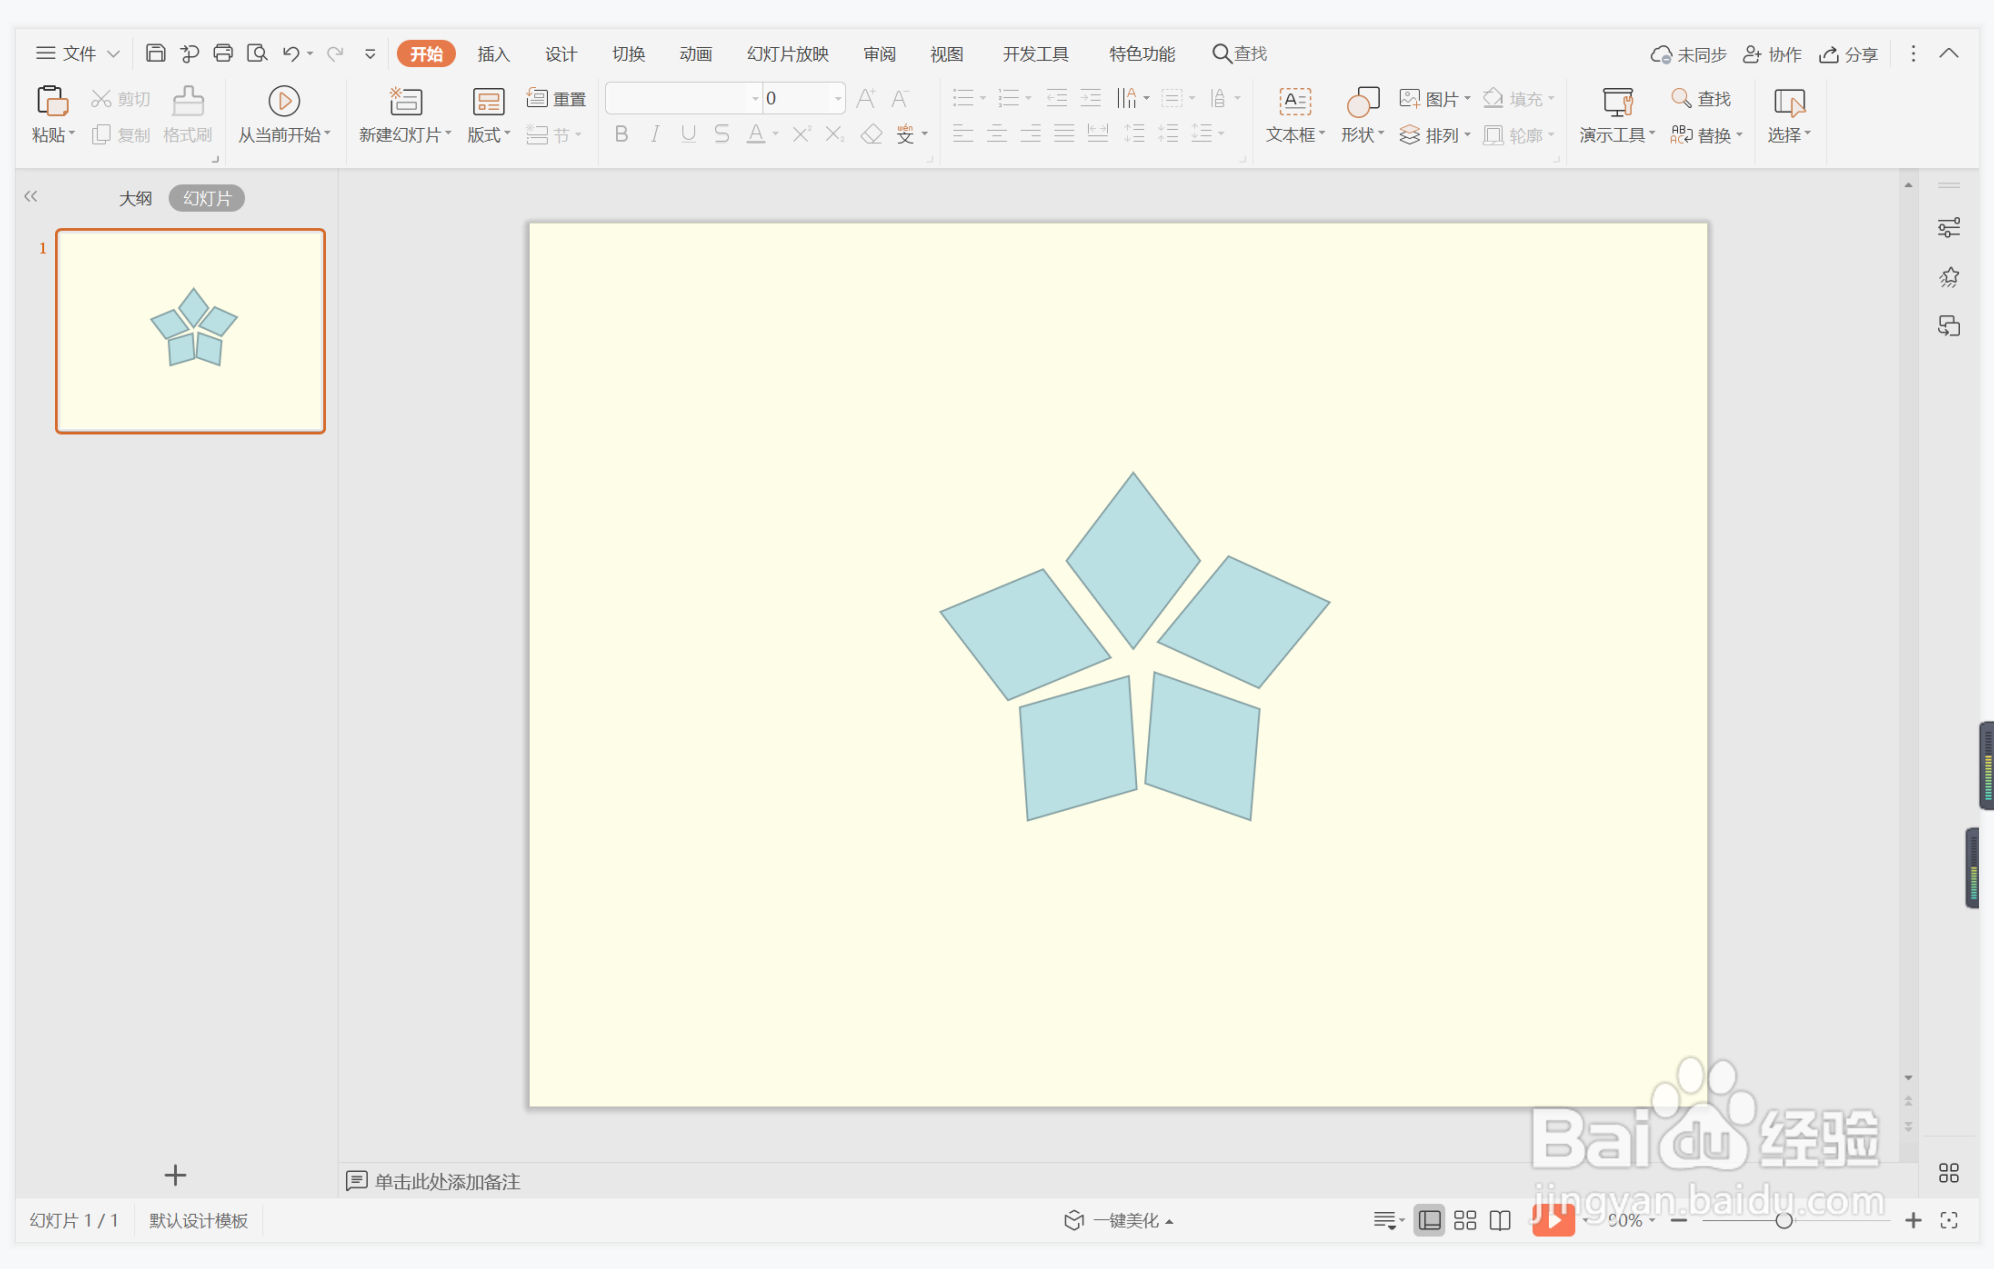Click the 分享 share button
Image resolution: width=1994 pixels, height=1269 pixels.
pyautogui.click(x=1848, y=54)
